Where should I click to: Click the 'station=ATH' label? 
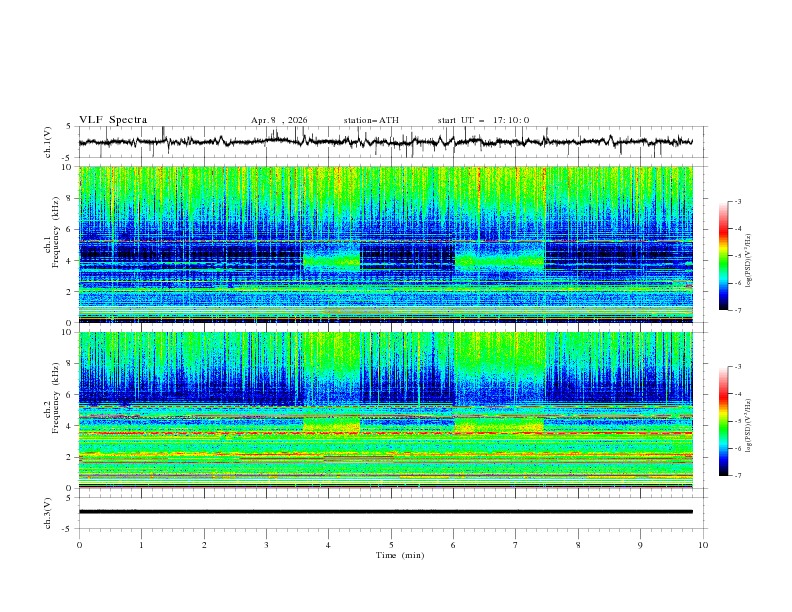tap(371, 120)
